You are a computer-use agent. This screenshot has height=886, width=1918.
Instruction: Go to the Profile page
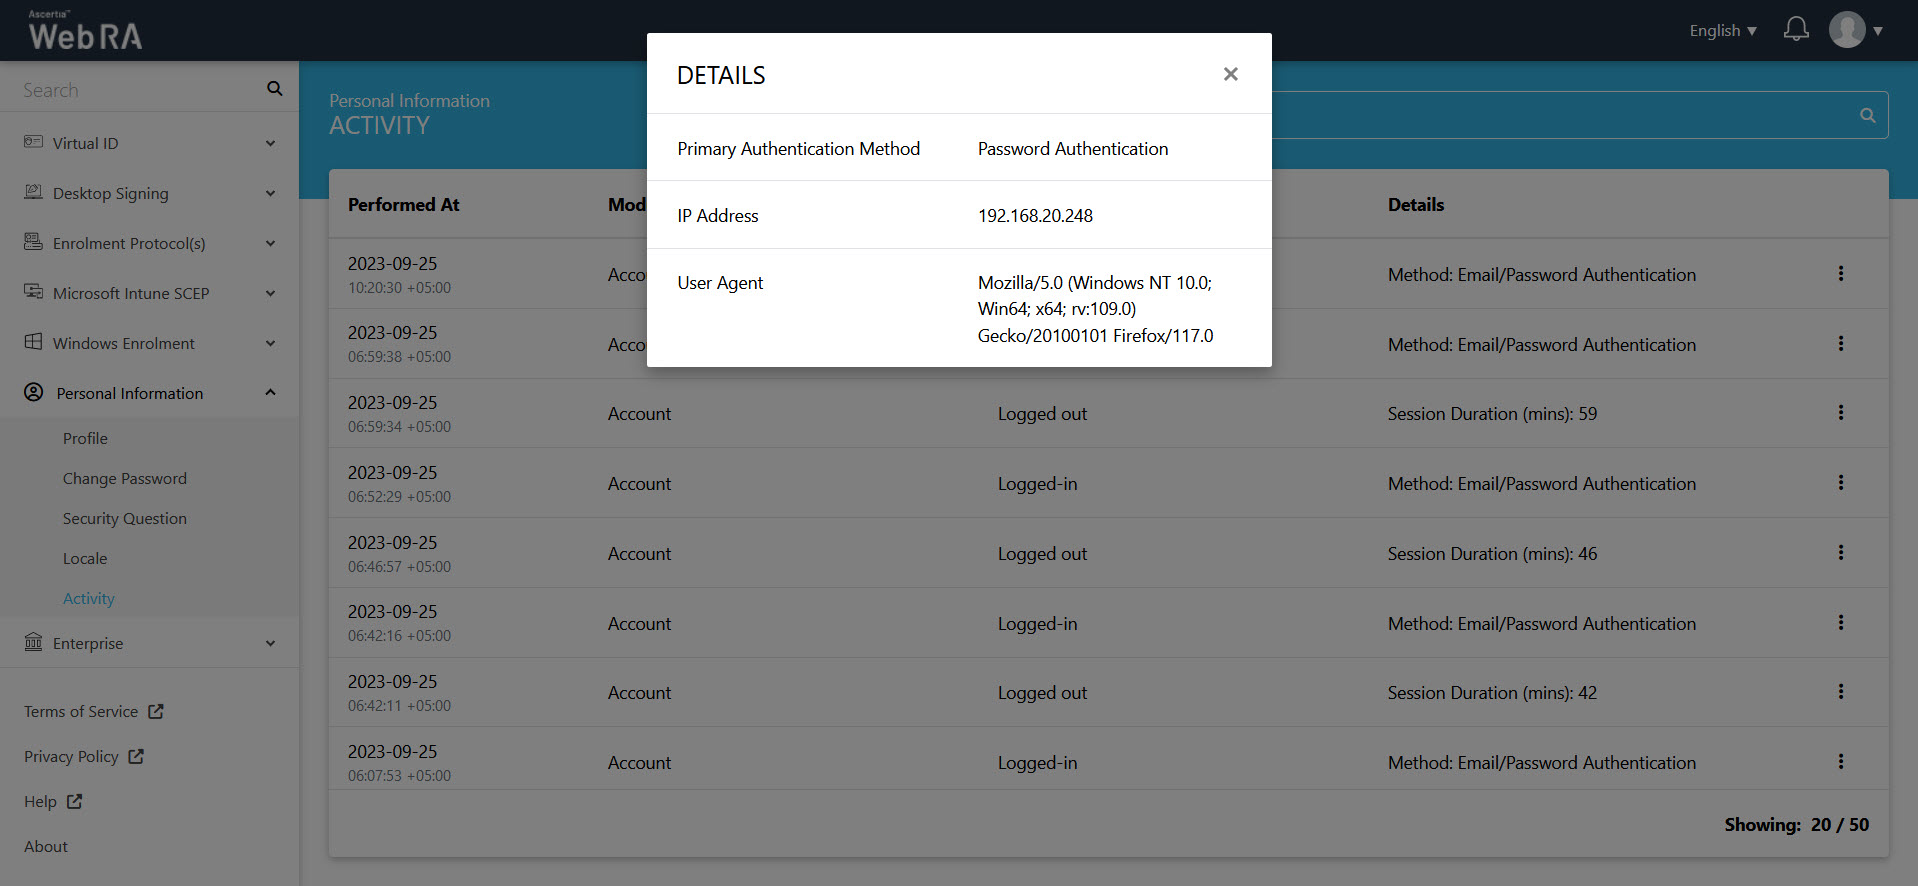pyautogui.click(x=85, y=438)
